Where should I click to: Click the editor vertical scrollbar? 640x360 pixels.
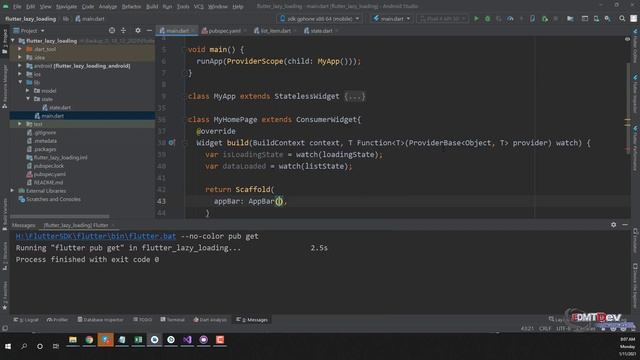[628, 108]
